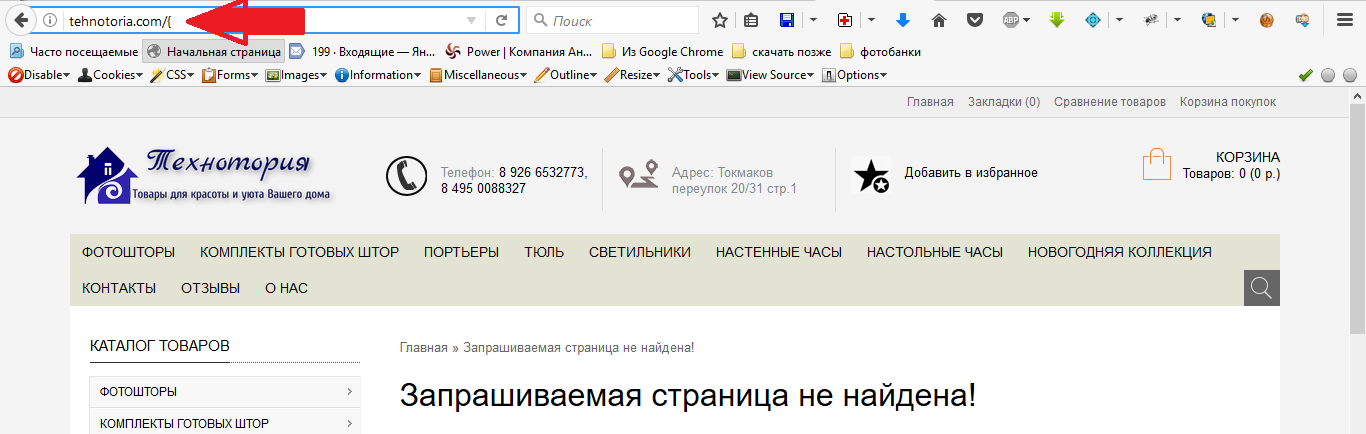The height and width of the screenshot is (434, 1366).
Task: Open the Часто посещаемые bookmark
Action: click(74, 51)
